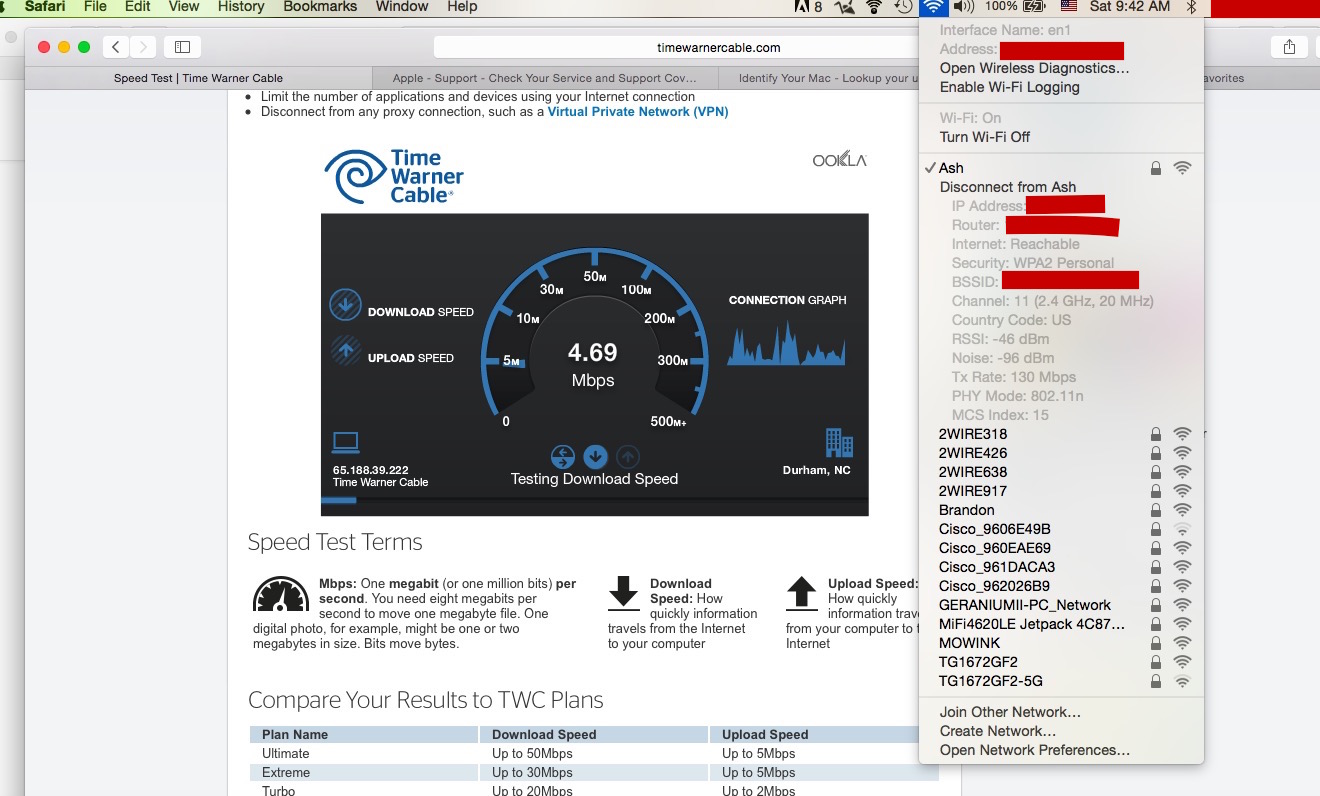Open the US flag input source menu
Image resolution: width=1320 pixels, height=796 pixels.
coord(1069,6)
